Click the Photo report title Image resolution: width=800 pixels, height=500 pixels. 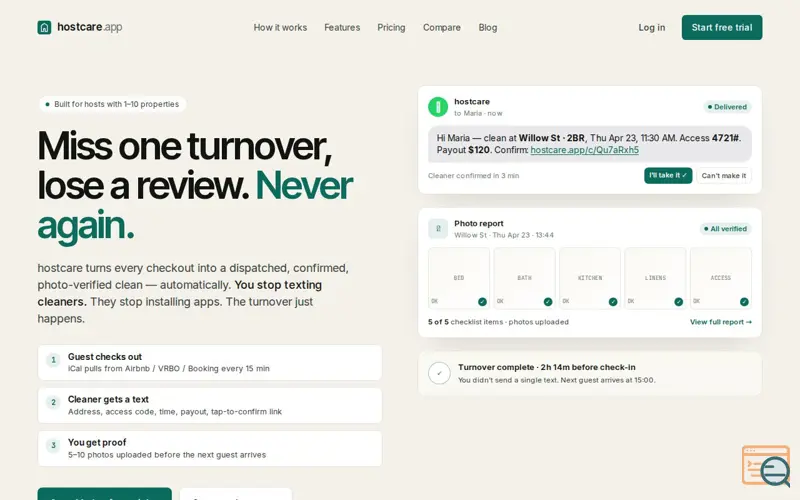[x=479, y=223]
